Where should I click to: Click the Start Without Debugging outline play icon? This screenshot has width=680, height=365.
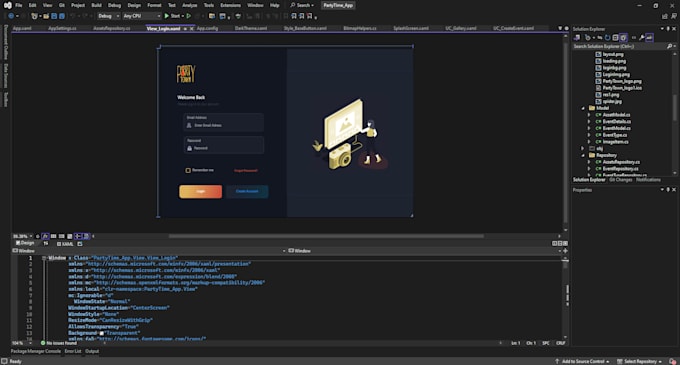189,16
